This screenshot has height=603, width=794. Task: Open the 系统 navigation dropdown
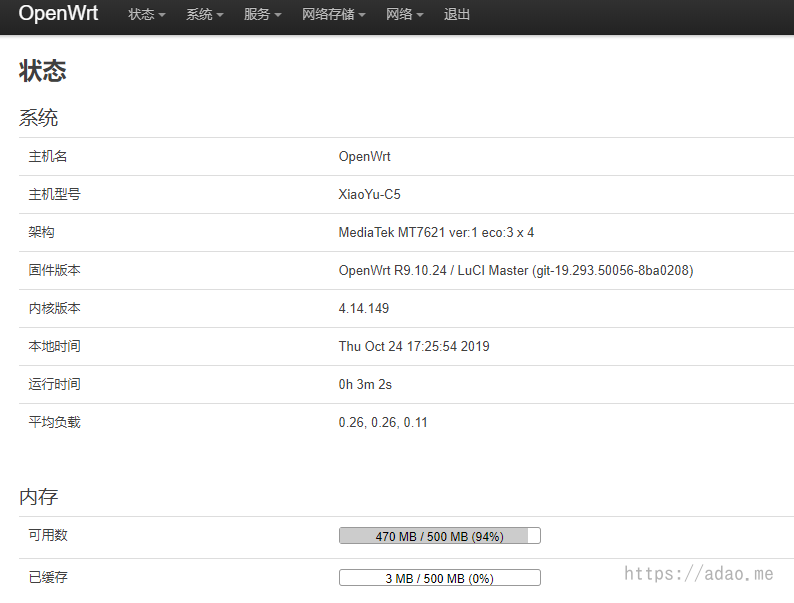pos(205,15)
